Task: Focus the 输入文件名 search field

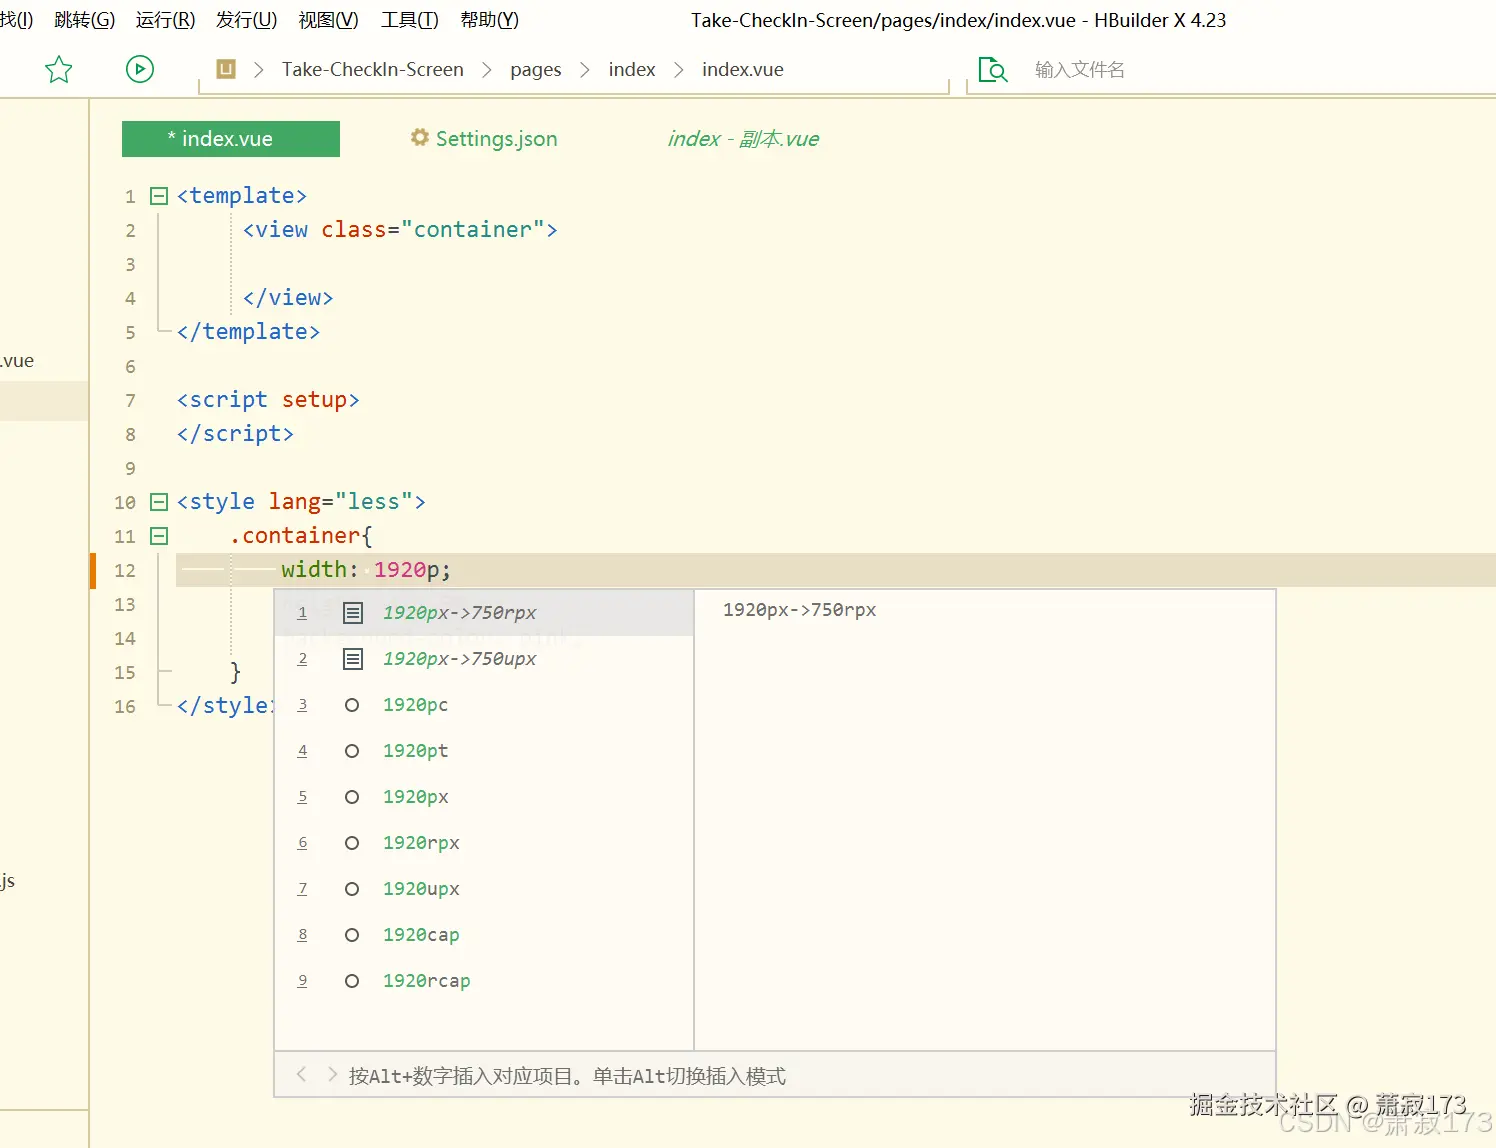Action: pyautogui.click(x=1080, y=69)
